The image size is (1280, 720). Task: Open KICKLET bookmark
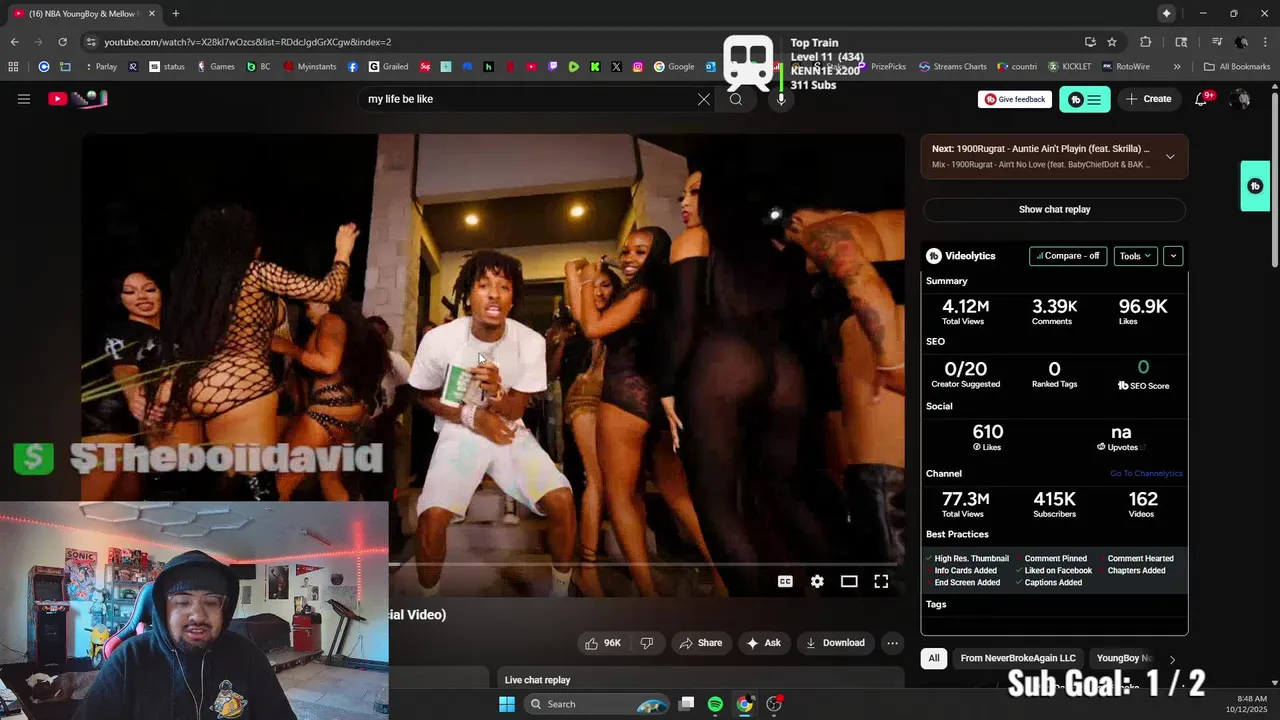tap(1070, 67)
